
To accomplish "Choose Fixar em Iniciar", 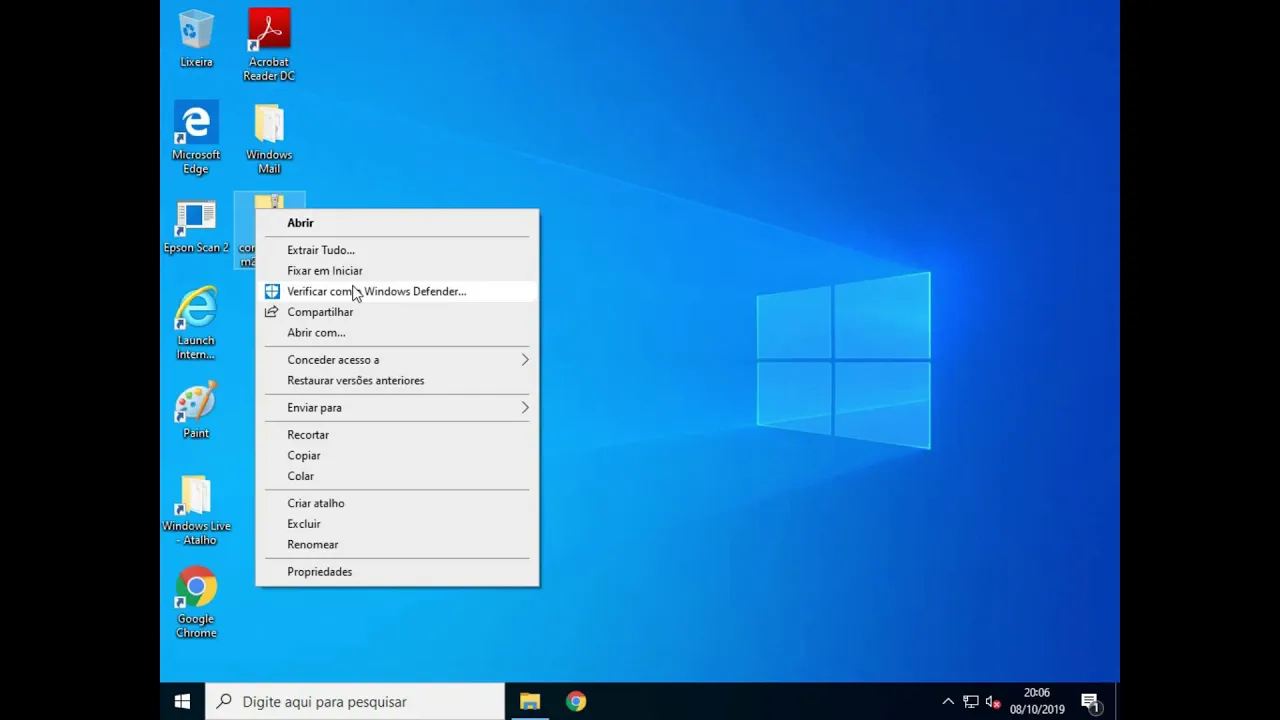I will [x=397, y=271].
